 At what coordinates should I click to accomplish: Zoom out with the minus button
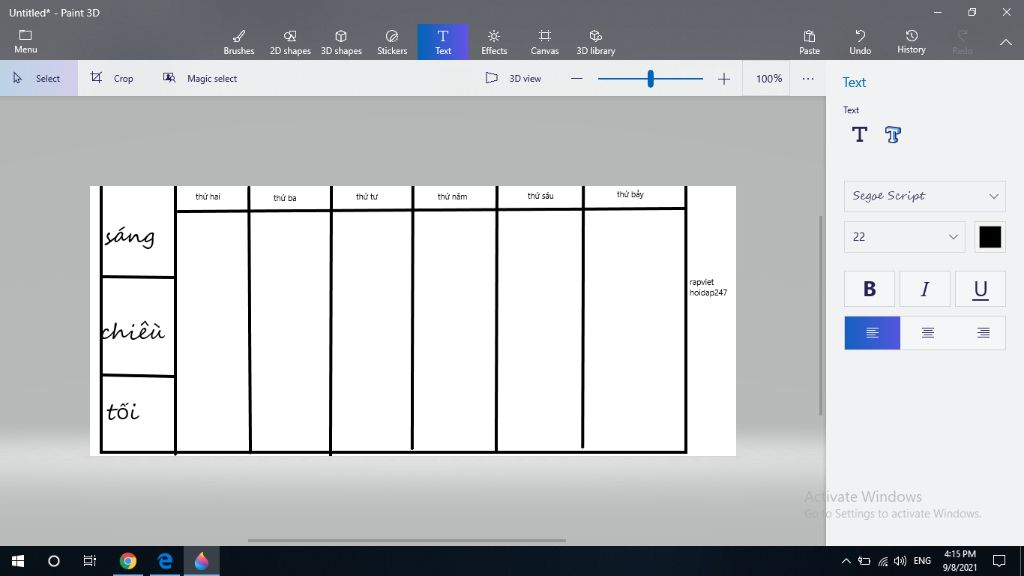[x=576, y=78]
